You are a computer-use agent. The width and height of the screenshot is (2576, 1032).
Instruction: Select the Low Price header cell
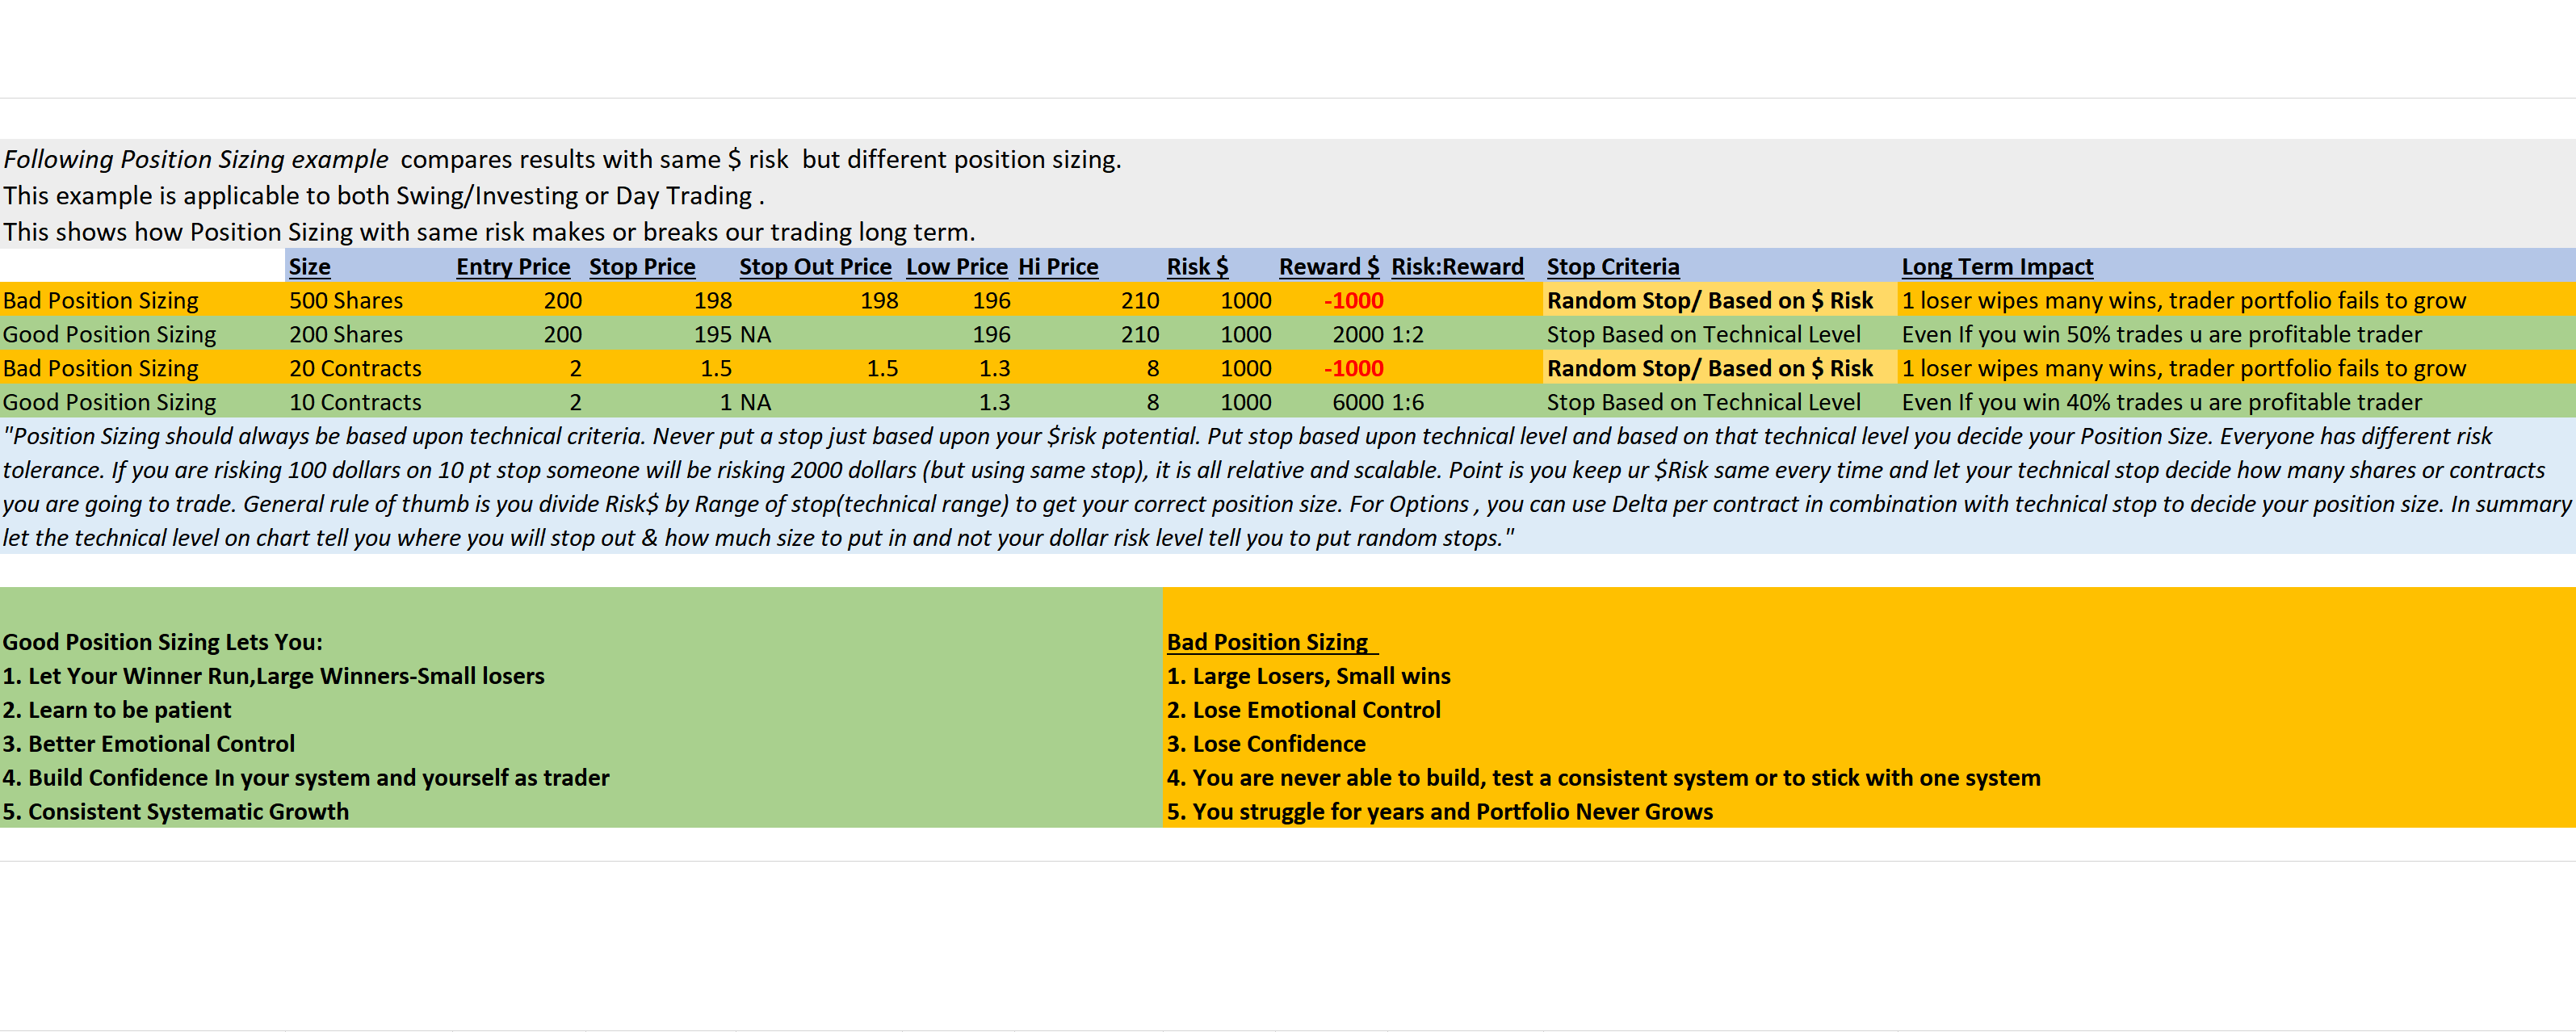point(956,267)
